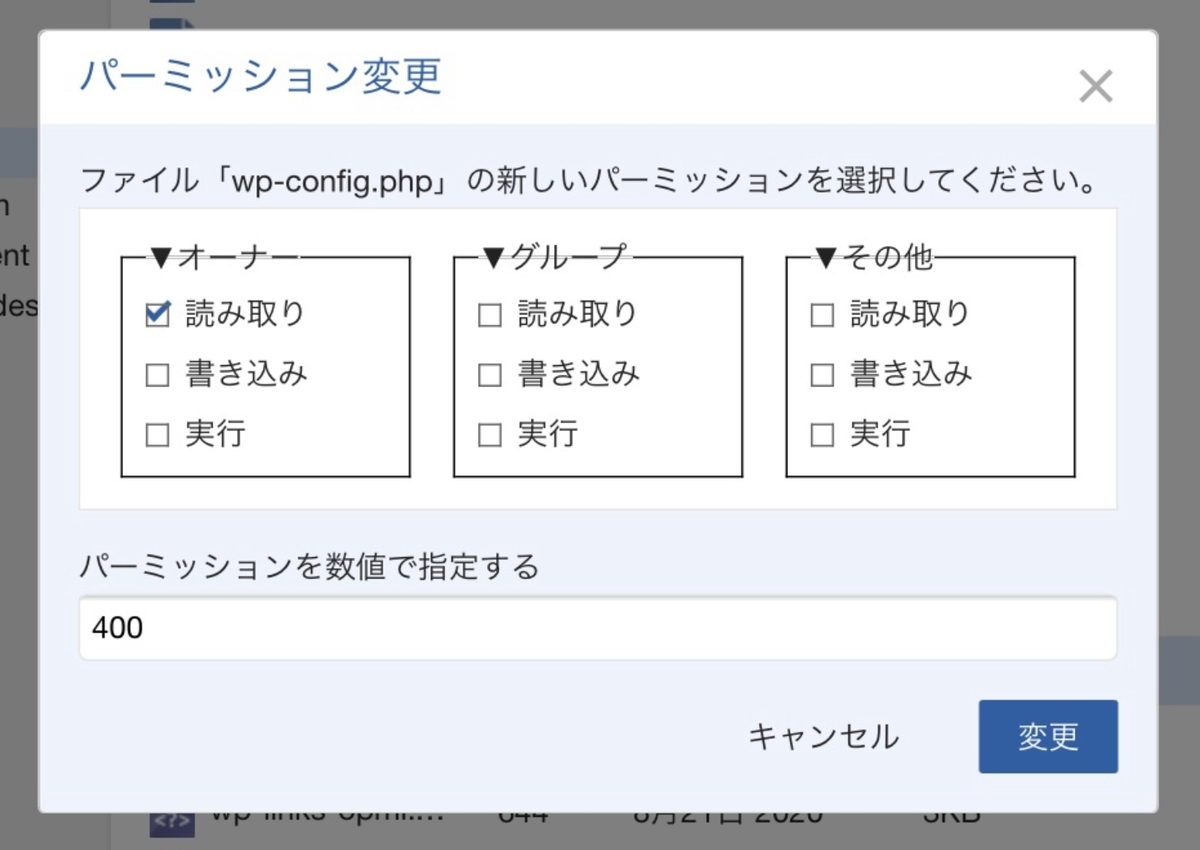Image resolution: width=1200 pixels, height=850 pixels.
Task: Click キャンセル to dismiss the dialog
Action: pos(822,737)
